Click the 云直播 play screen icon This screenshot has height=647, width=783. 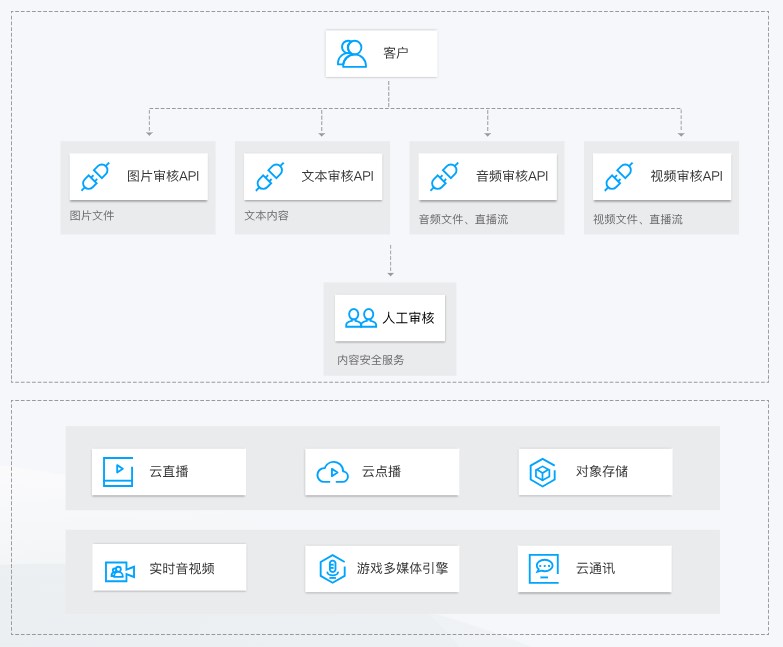point(118,472)
